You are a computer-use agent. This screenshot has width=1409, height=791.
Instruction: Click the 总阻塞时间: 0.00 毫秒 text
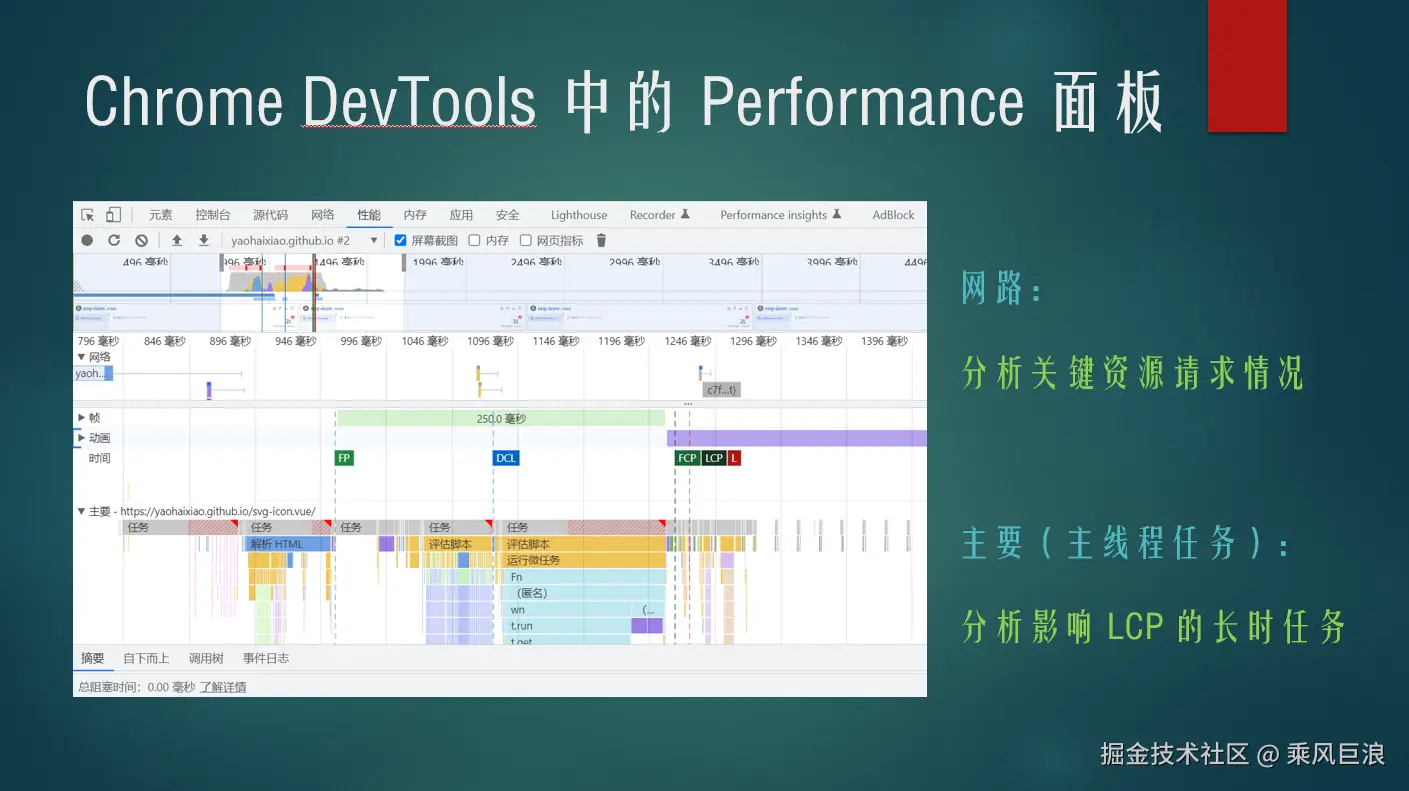137,687
